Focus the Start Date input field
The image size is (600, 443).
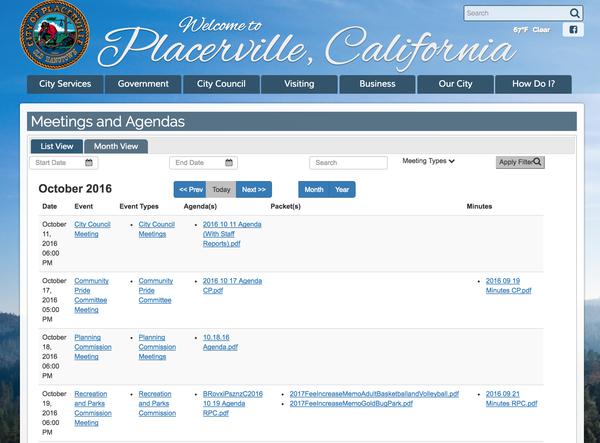(64, 163)
